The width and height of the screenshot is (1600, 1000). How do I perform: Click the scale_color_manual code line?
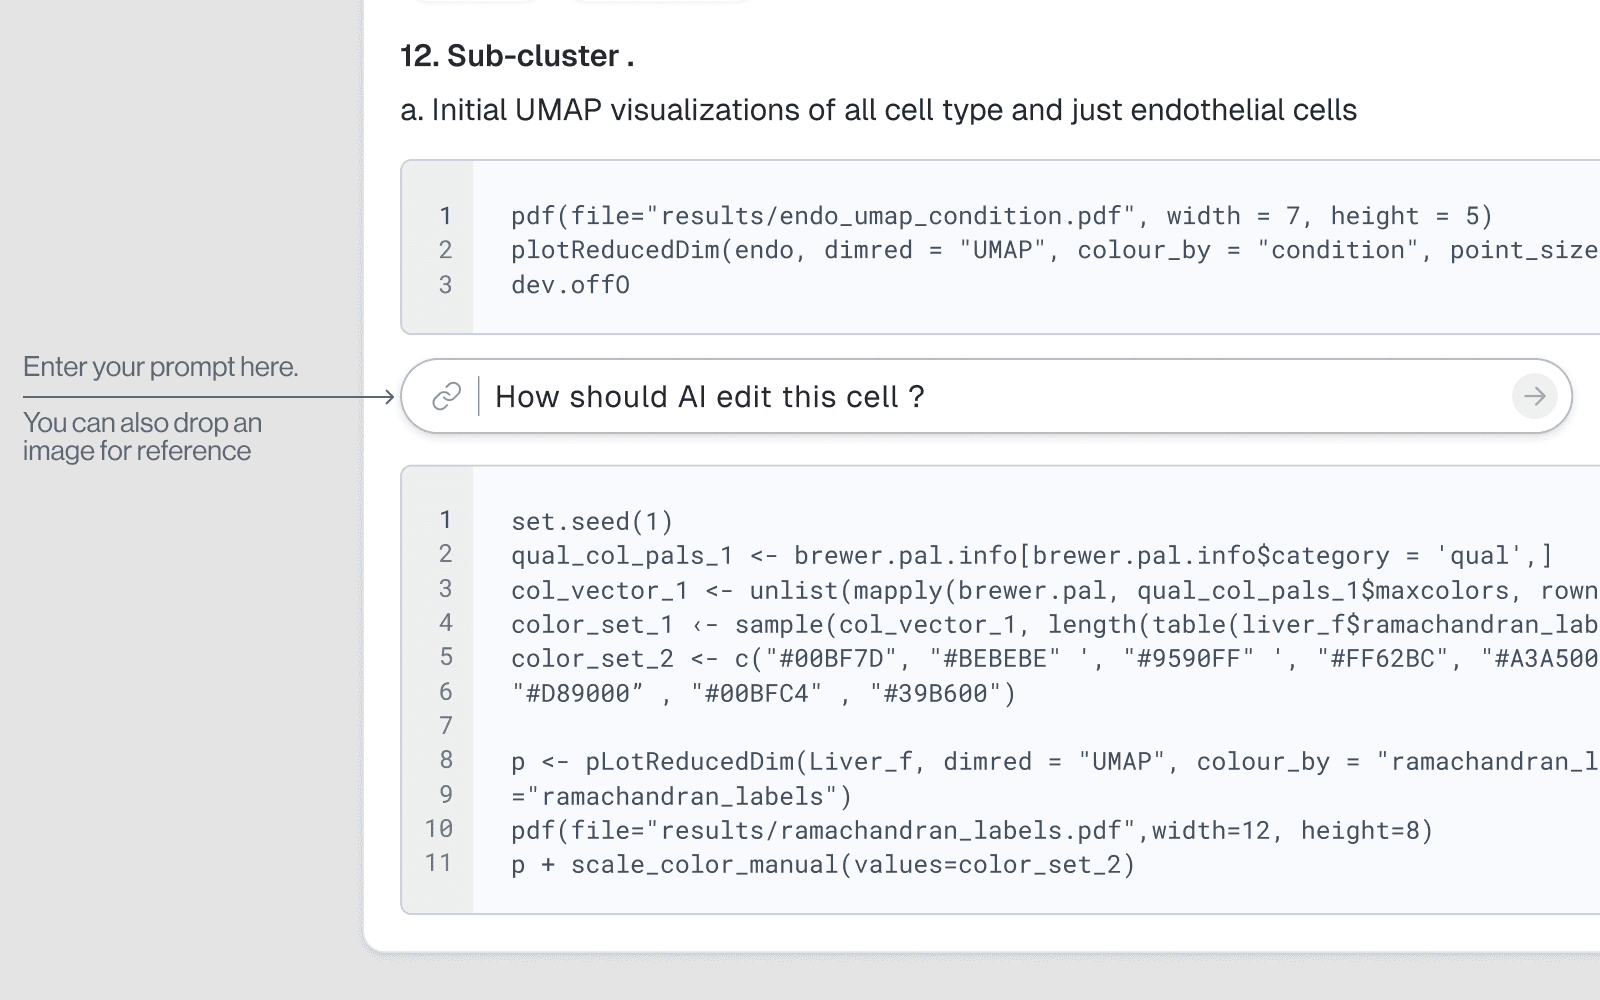pos(823,865)
